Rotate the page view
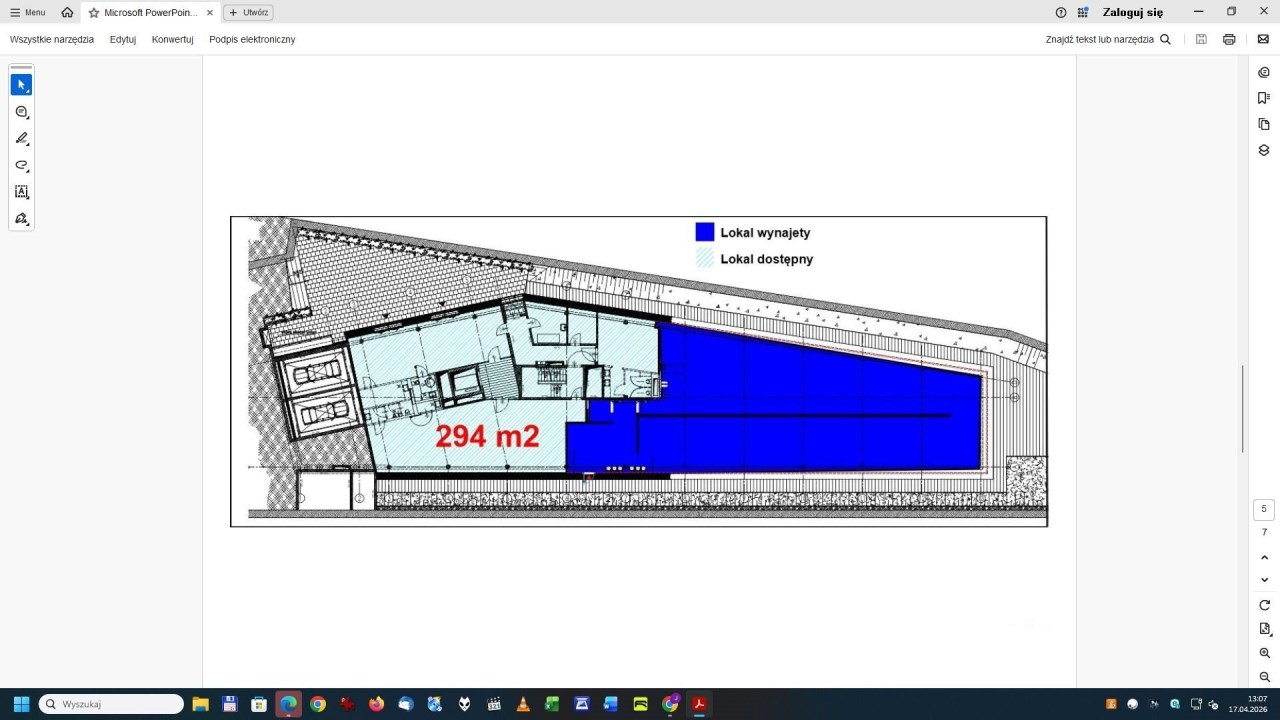This screenshot has height=720, width=1280. 1264,605
